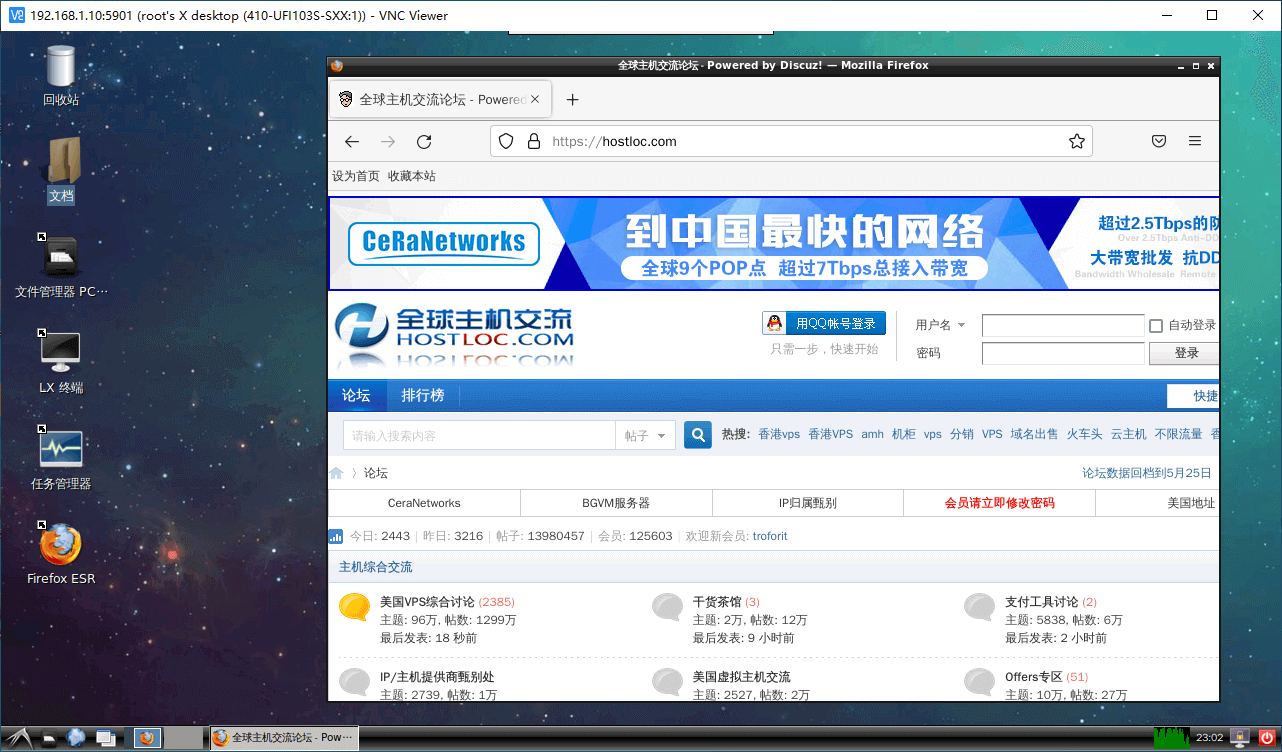Open the 快捷 quick navigation button

[x=1193, y=396]
